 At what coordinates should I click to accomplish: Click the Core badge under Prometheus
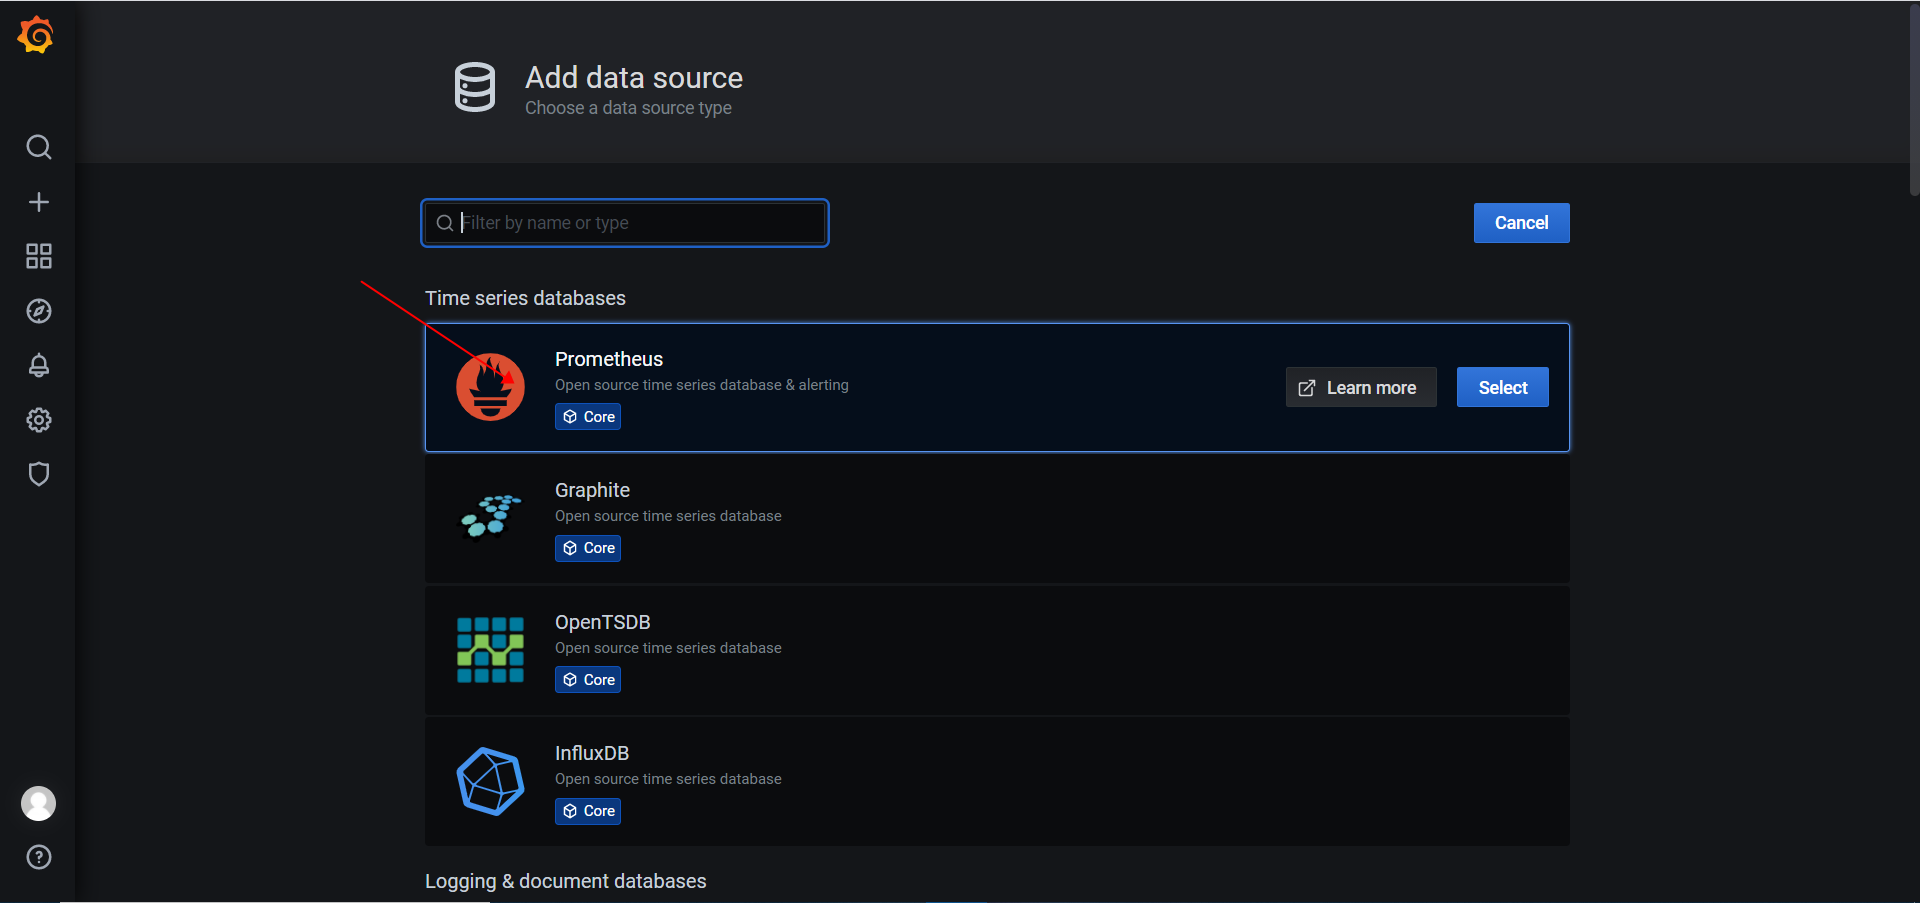(x=588, y=417)
